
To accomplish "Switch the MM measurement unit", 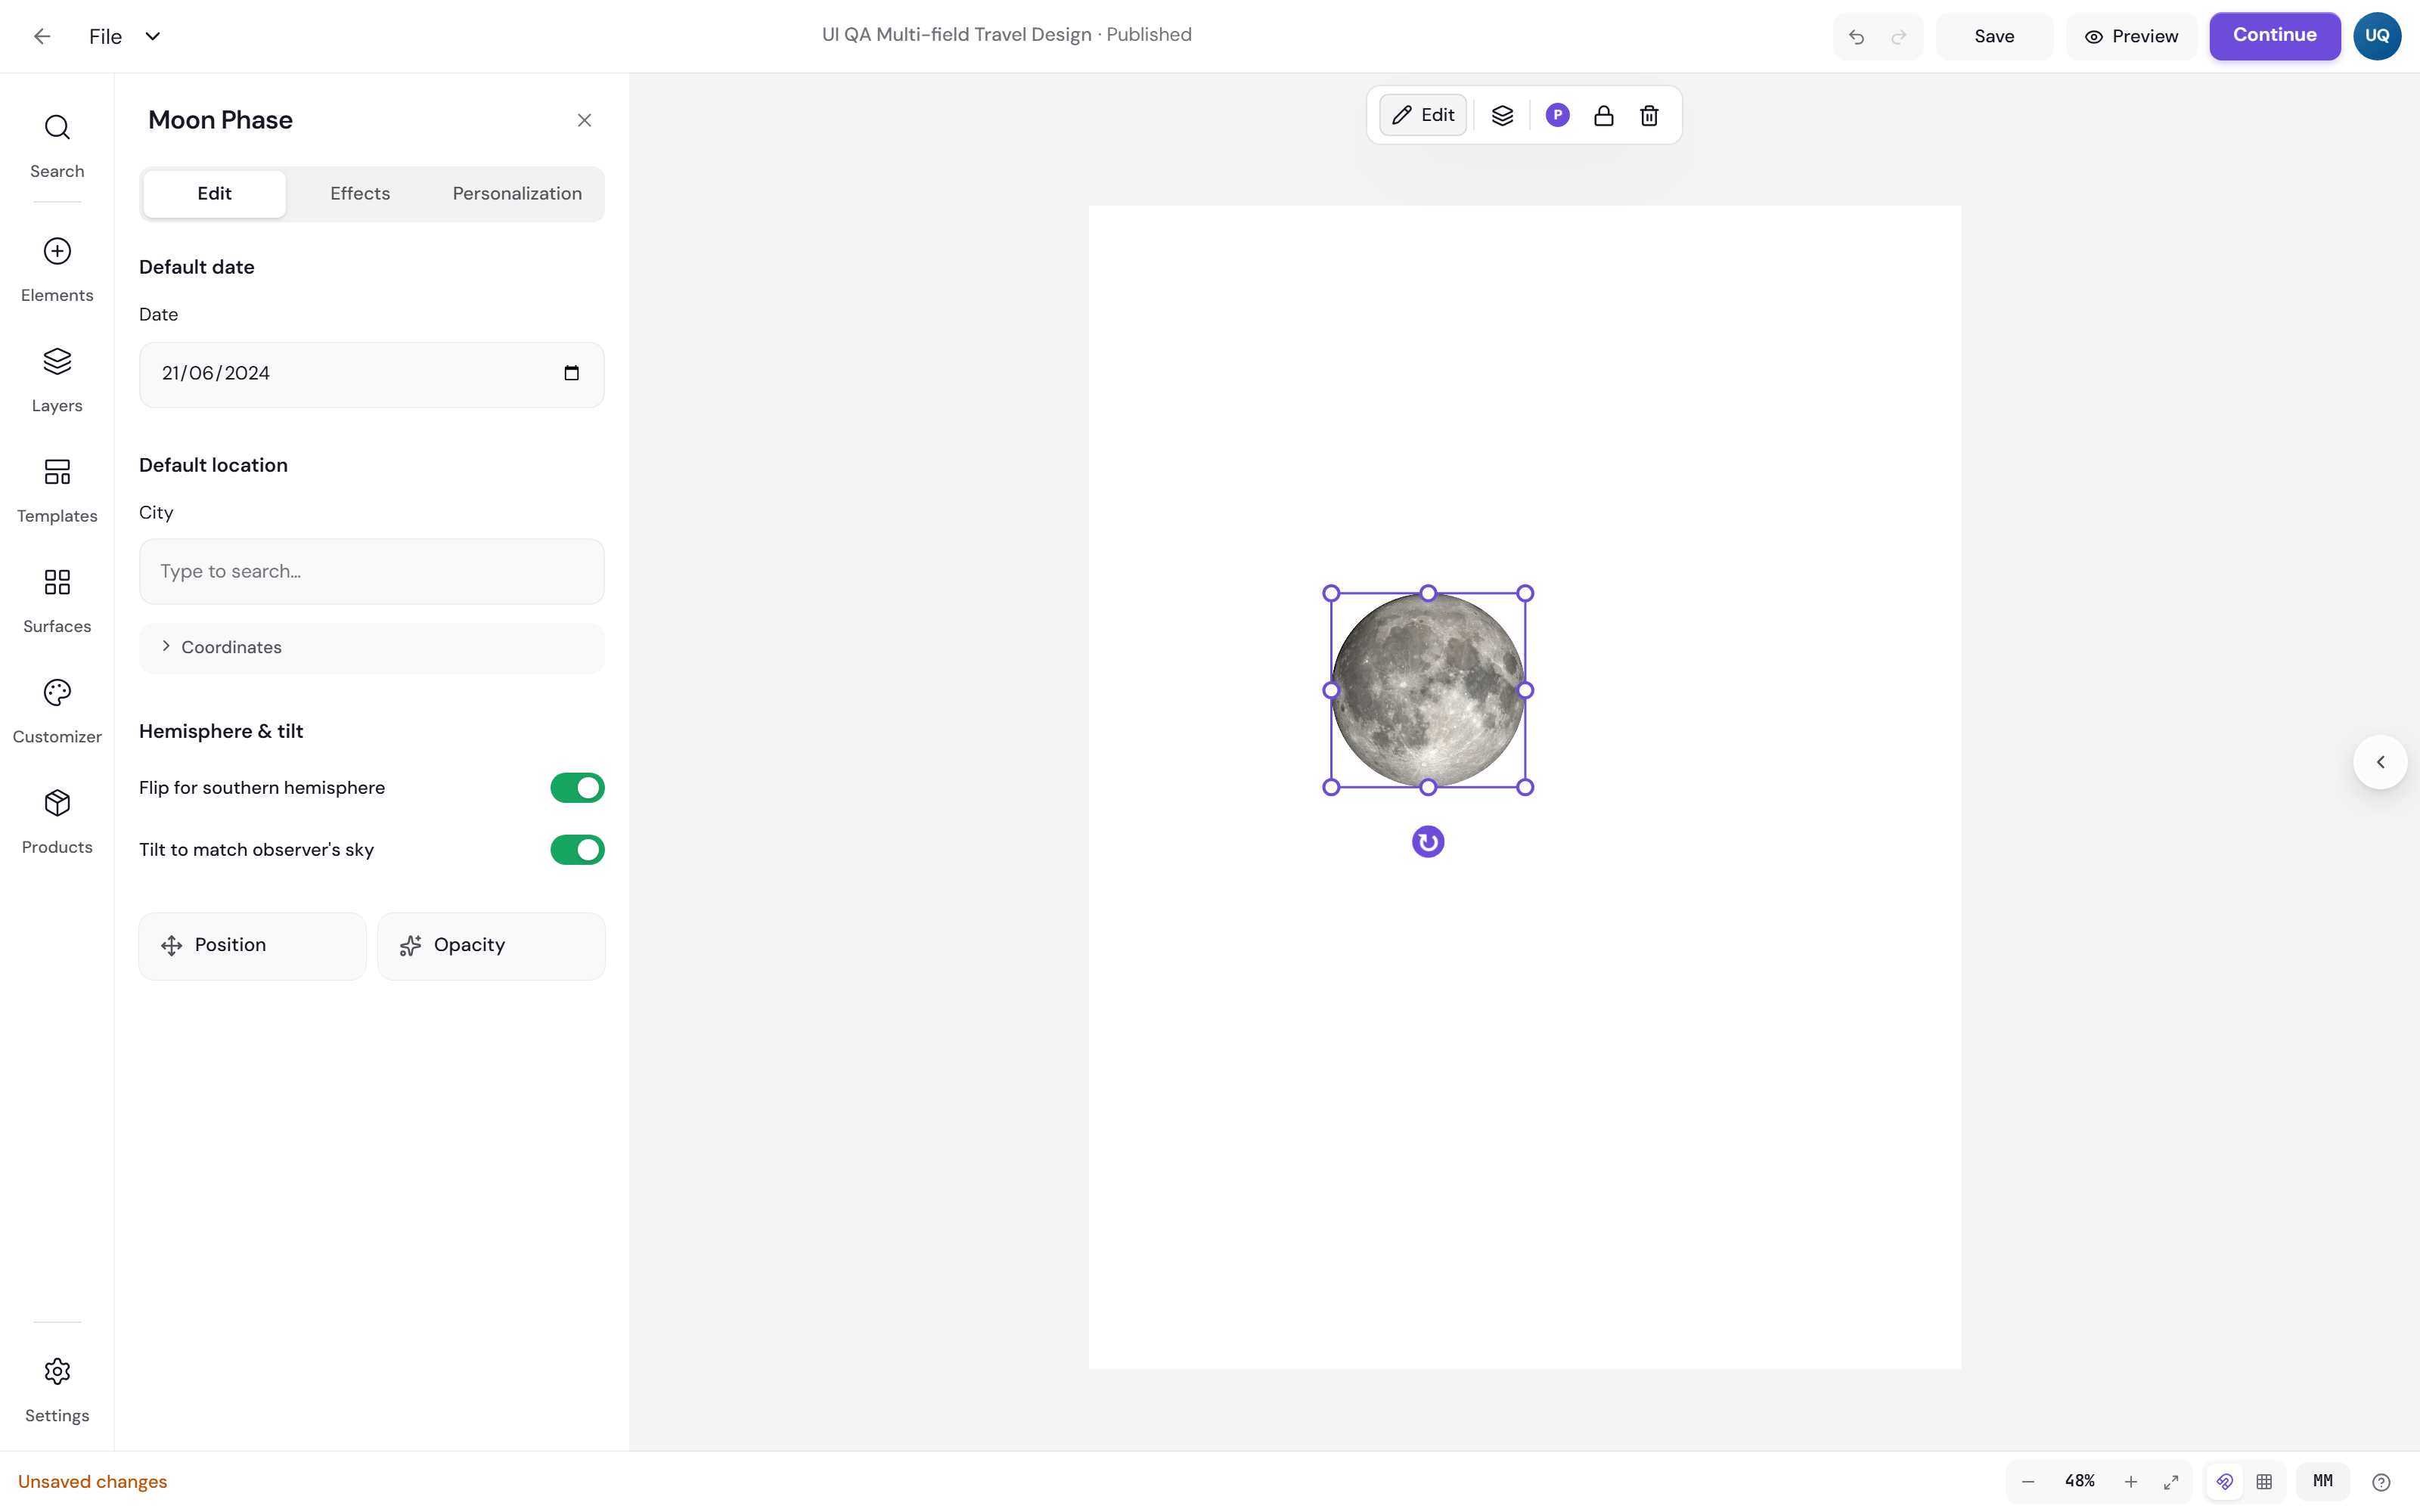I will tap(2323, 1481).
